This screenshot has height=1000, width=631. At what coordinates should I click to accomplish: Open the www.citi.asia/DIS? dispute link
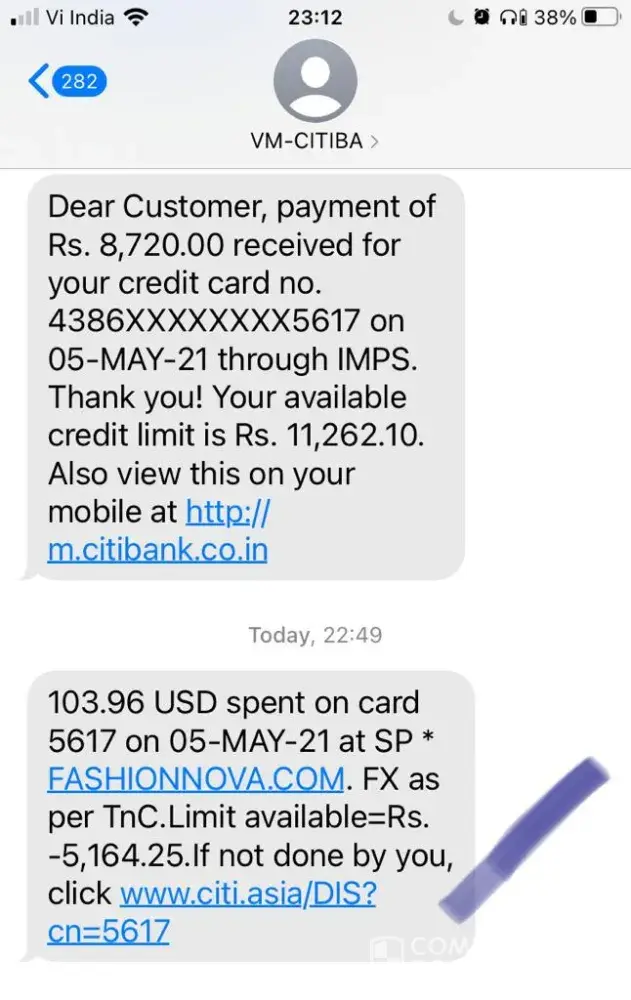click(248, 893)
